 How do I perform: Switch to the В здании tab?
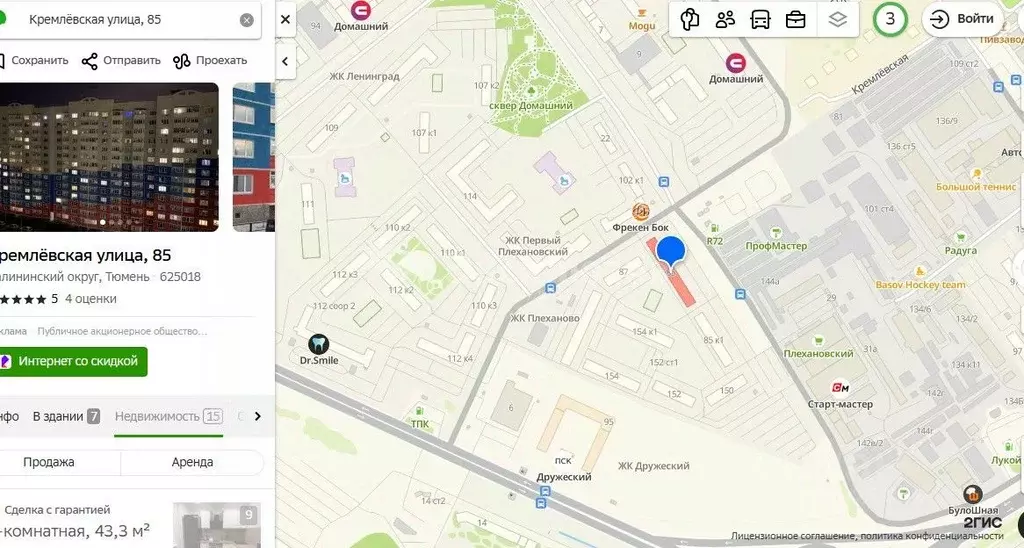pos(66,416)
